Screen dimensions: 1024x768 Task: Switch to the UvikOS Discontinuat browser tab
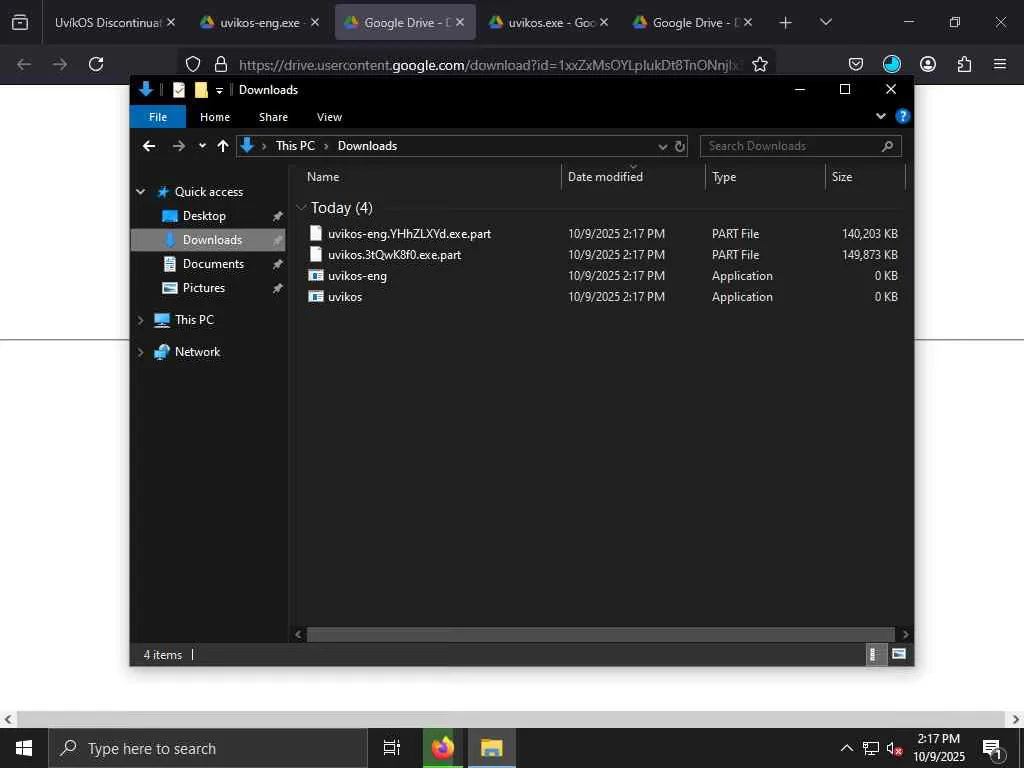[108, 23]
